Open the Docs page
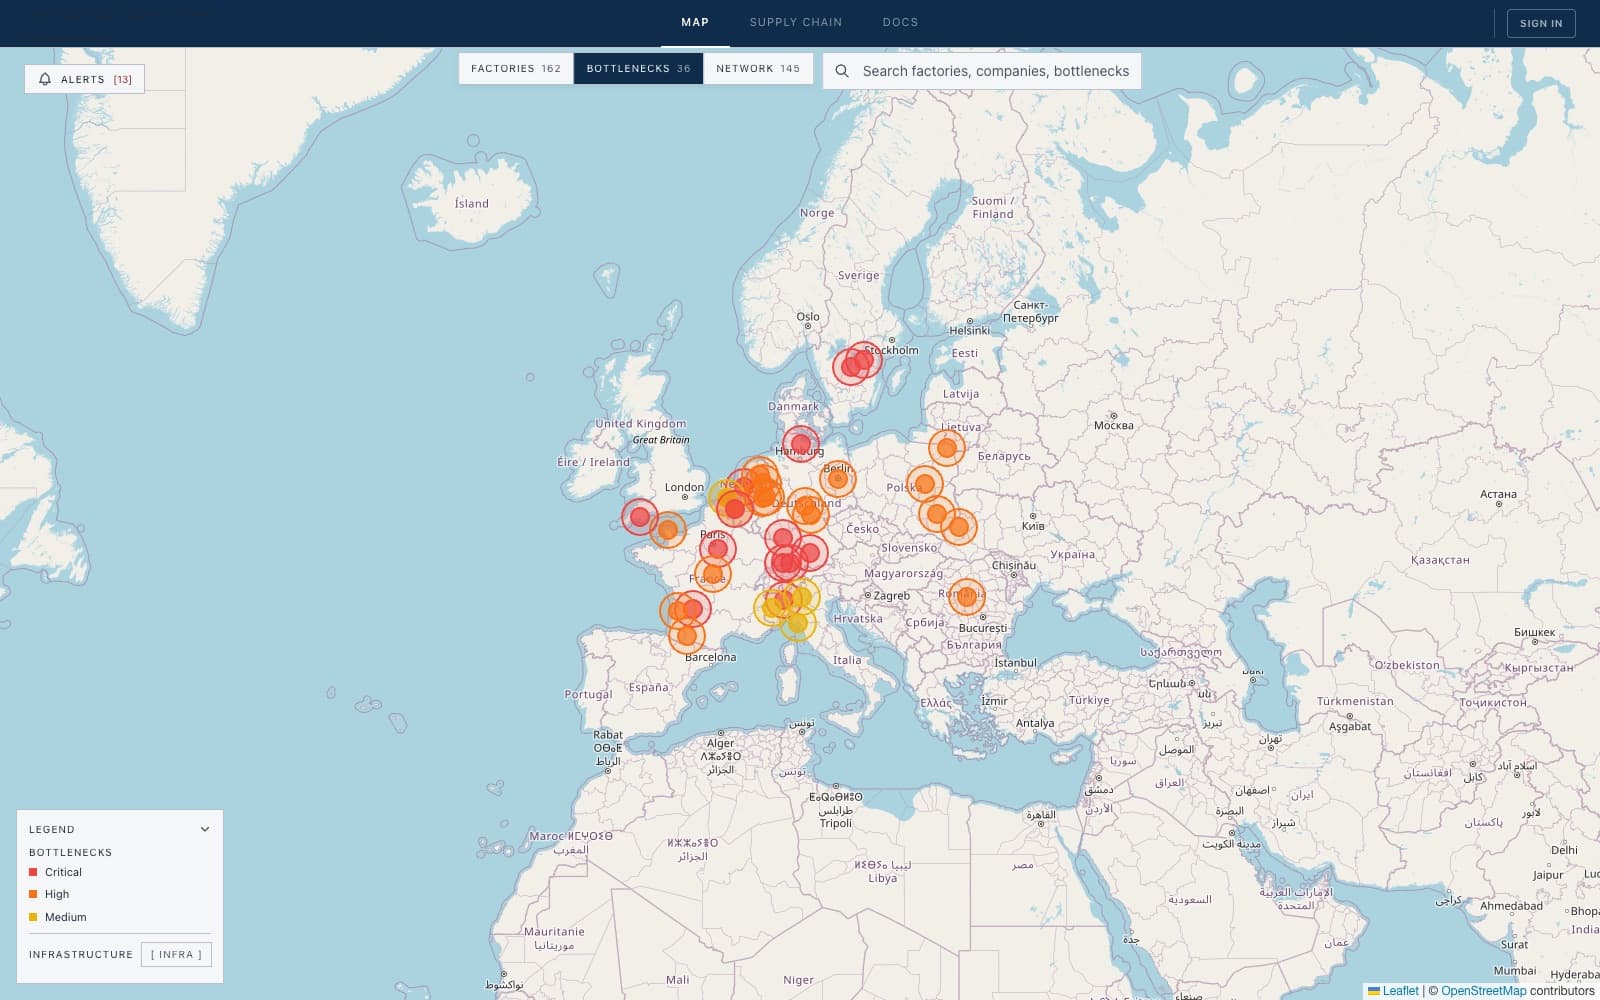1600x1000 pixels. pyautogui.click(x=900, y=22)
